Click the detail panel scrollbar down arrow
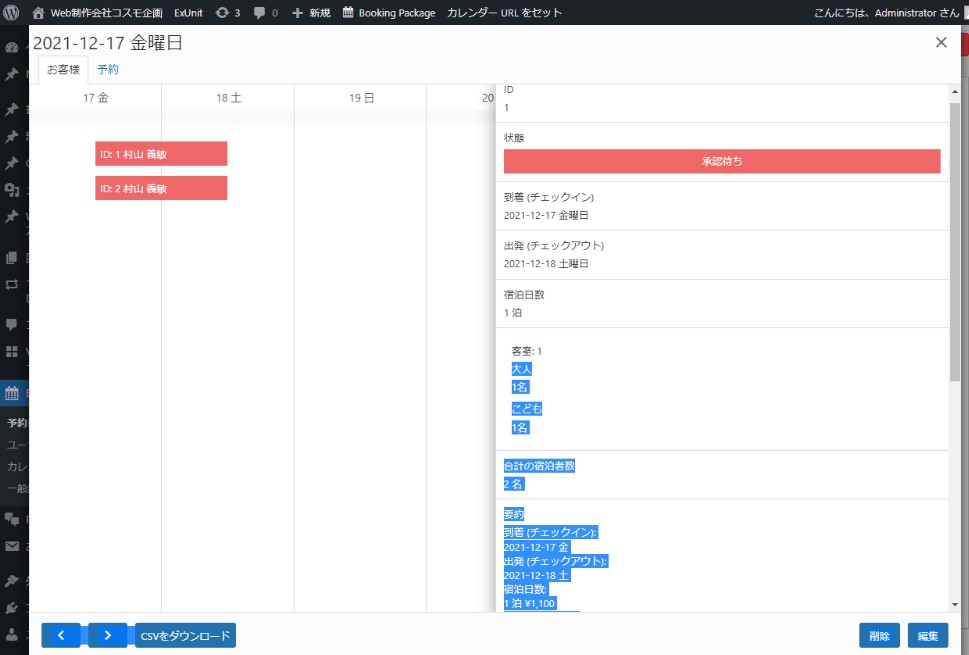The height and width of the screenshot is (655, 969). pos(954,604)
